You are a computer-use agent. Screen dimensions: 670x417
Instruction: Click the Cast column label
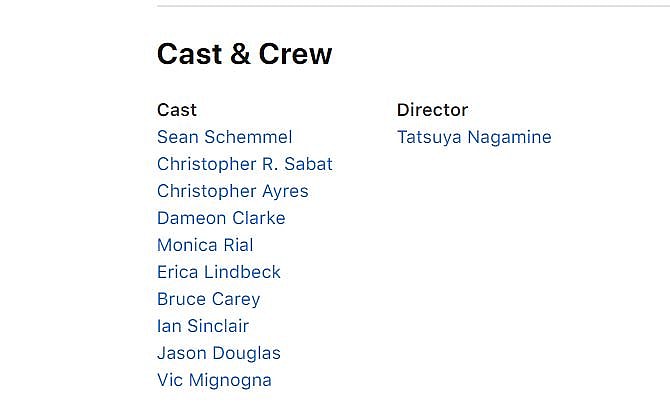(x=177, y=110)
